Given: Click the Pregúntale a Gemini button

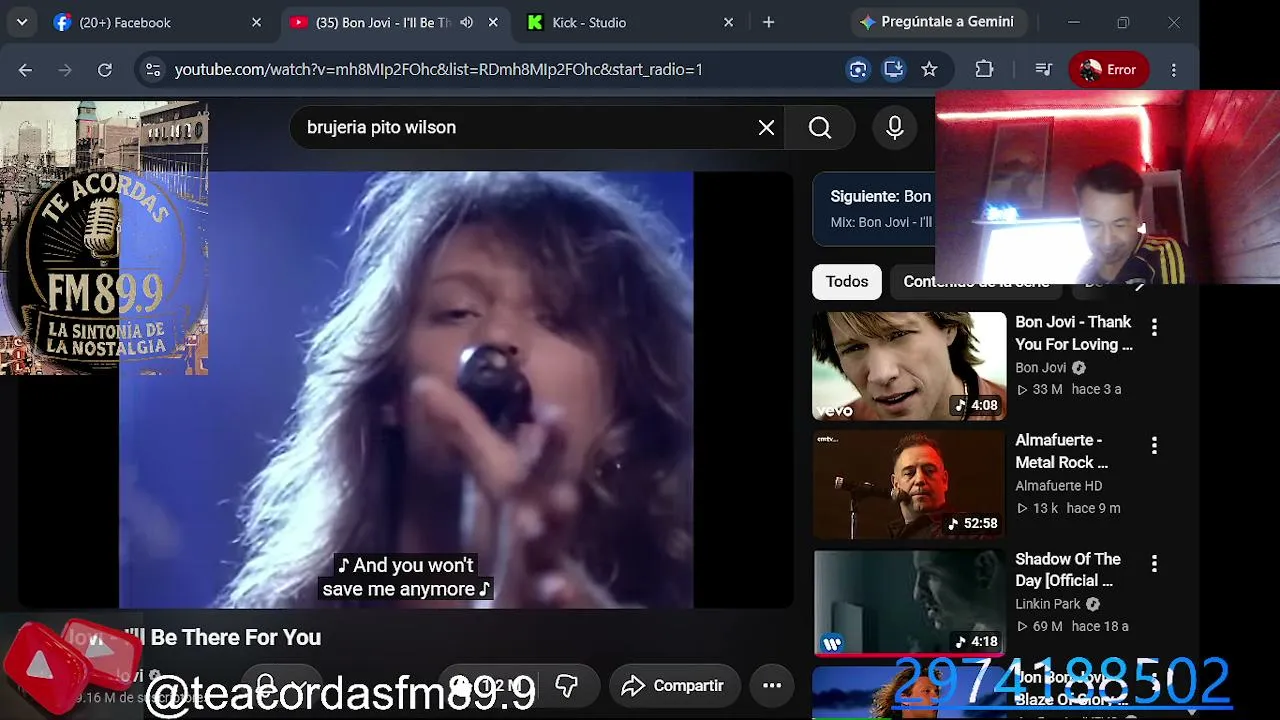Looking at the screenshot, I should click(x=937, y=22).
